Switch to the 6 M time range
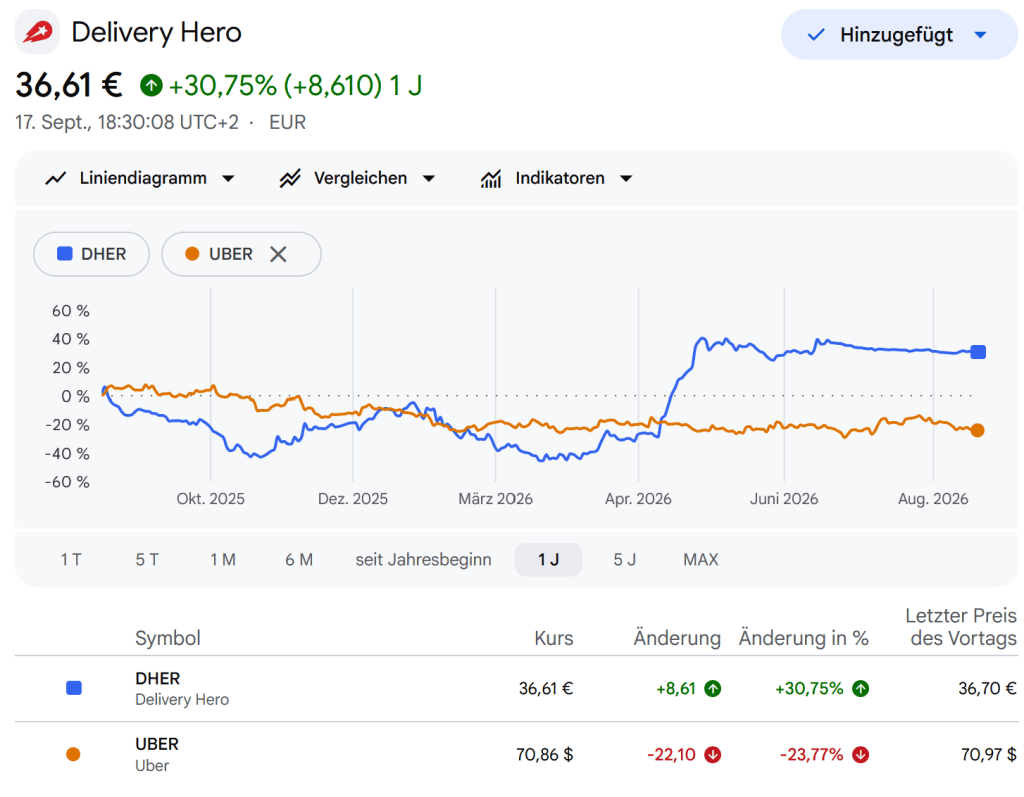Viewport: 1024px width, 797px height. pyautogui.click(x=298, y=560)
